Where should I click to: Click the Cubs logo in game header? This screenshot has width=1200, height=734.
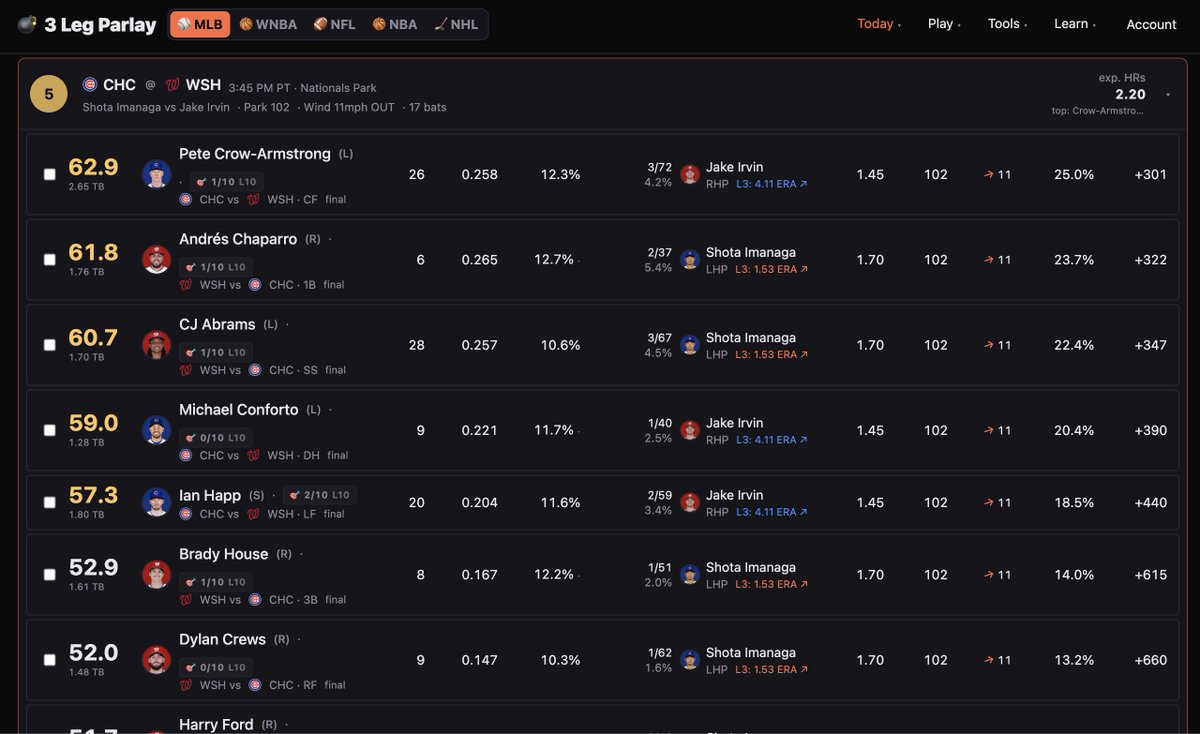pyautogui.click(x=90, y=85)
